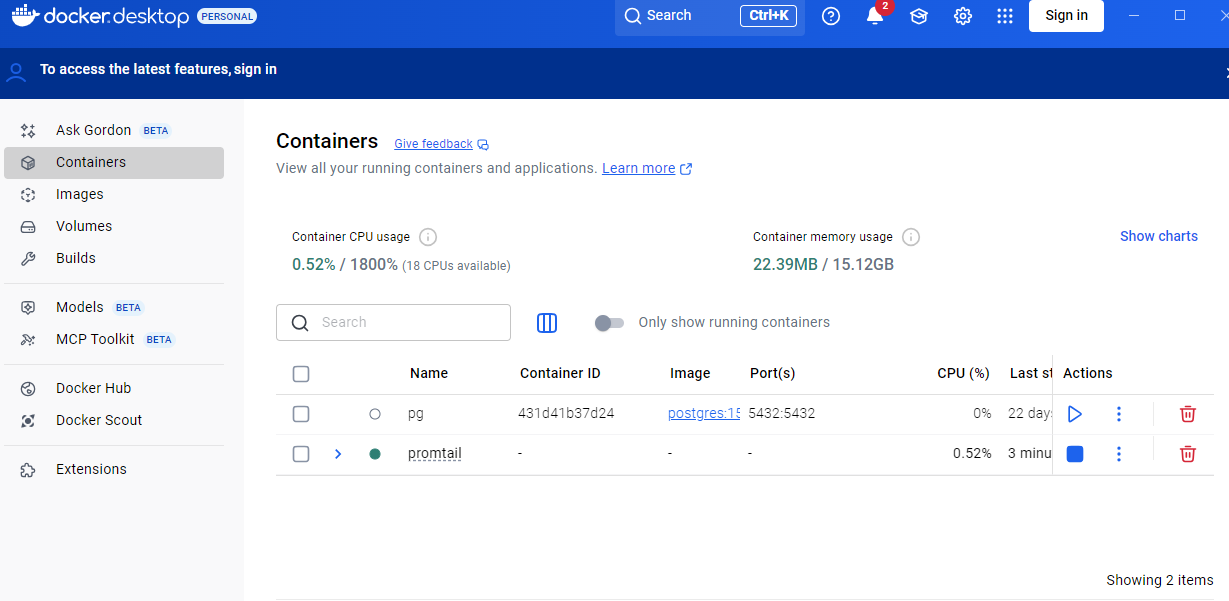The image size is (1229, 601).
Task: Delete the promtail container
Action: click(x=1188, y=454)
